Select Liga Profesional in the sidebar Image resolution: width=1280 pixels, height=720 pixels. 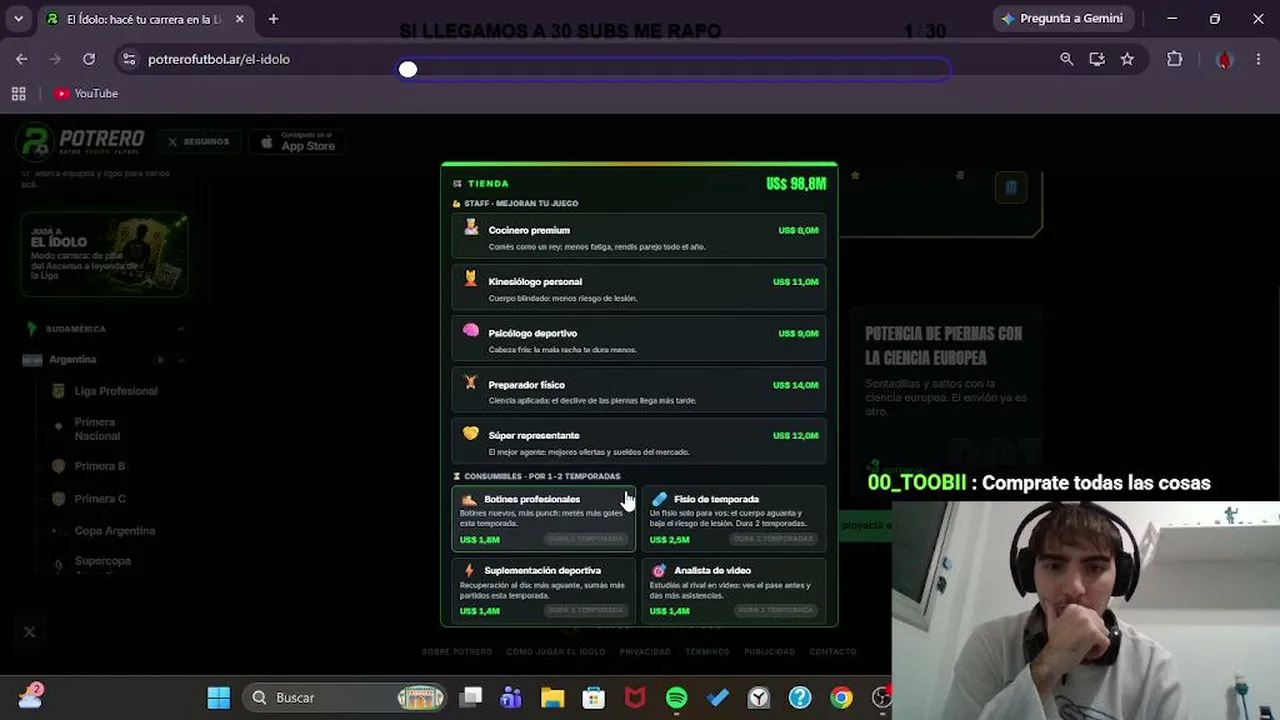click(116, 391)
